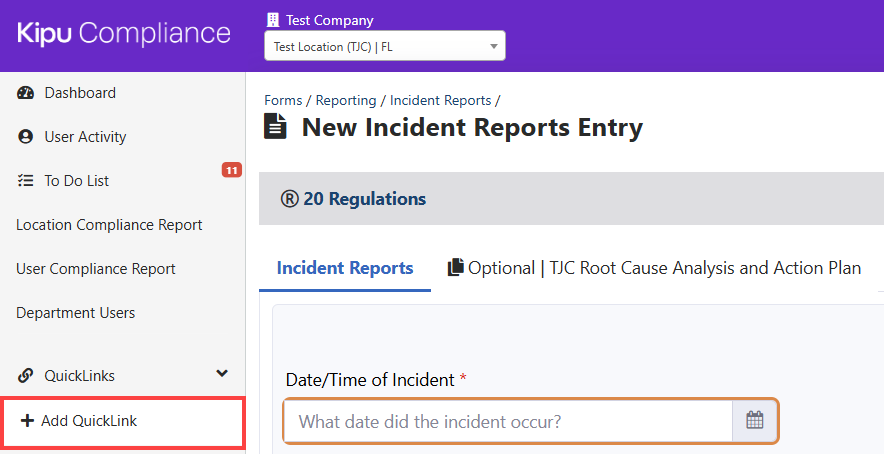
Task: Expand the 20 Regulations panel
Action: (x=353, y=199)
